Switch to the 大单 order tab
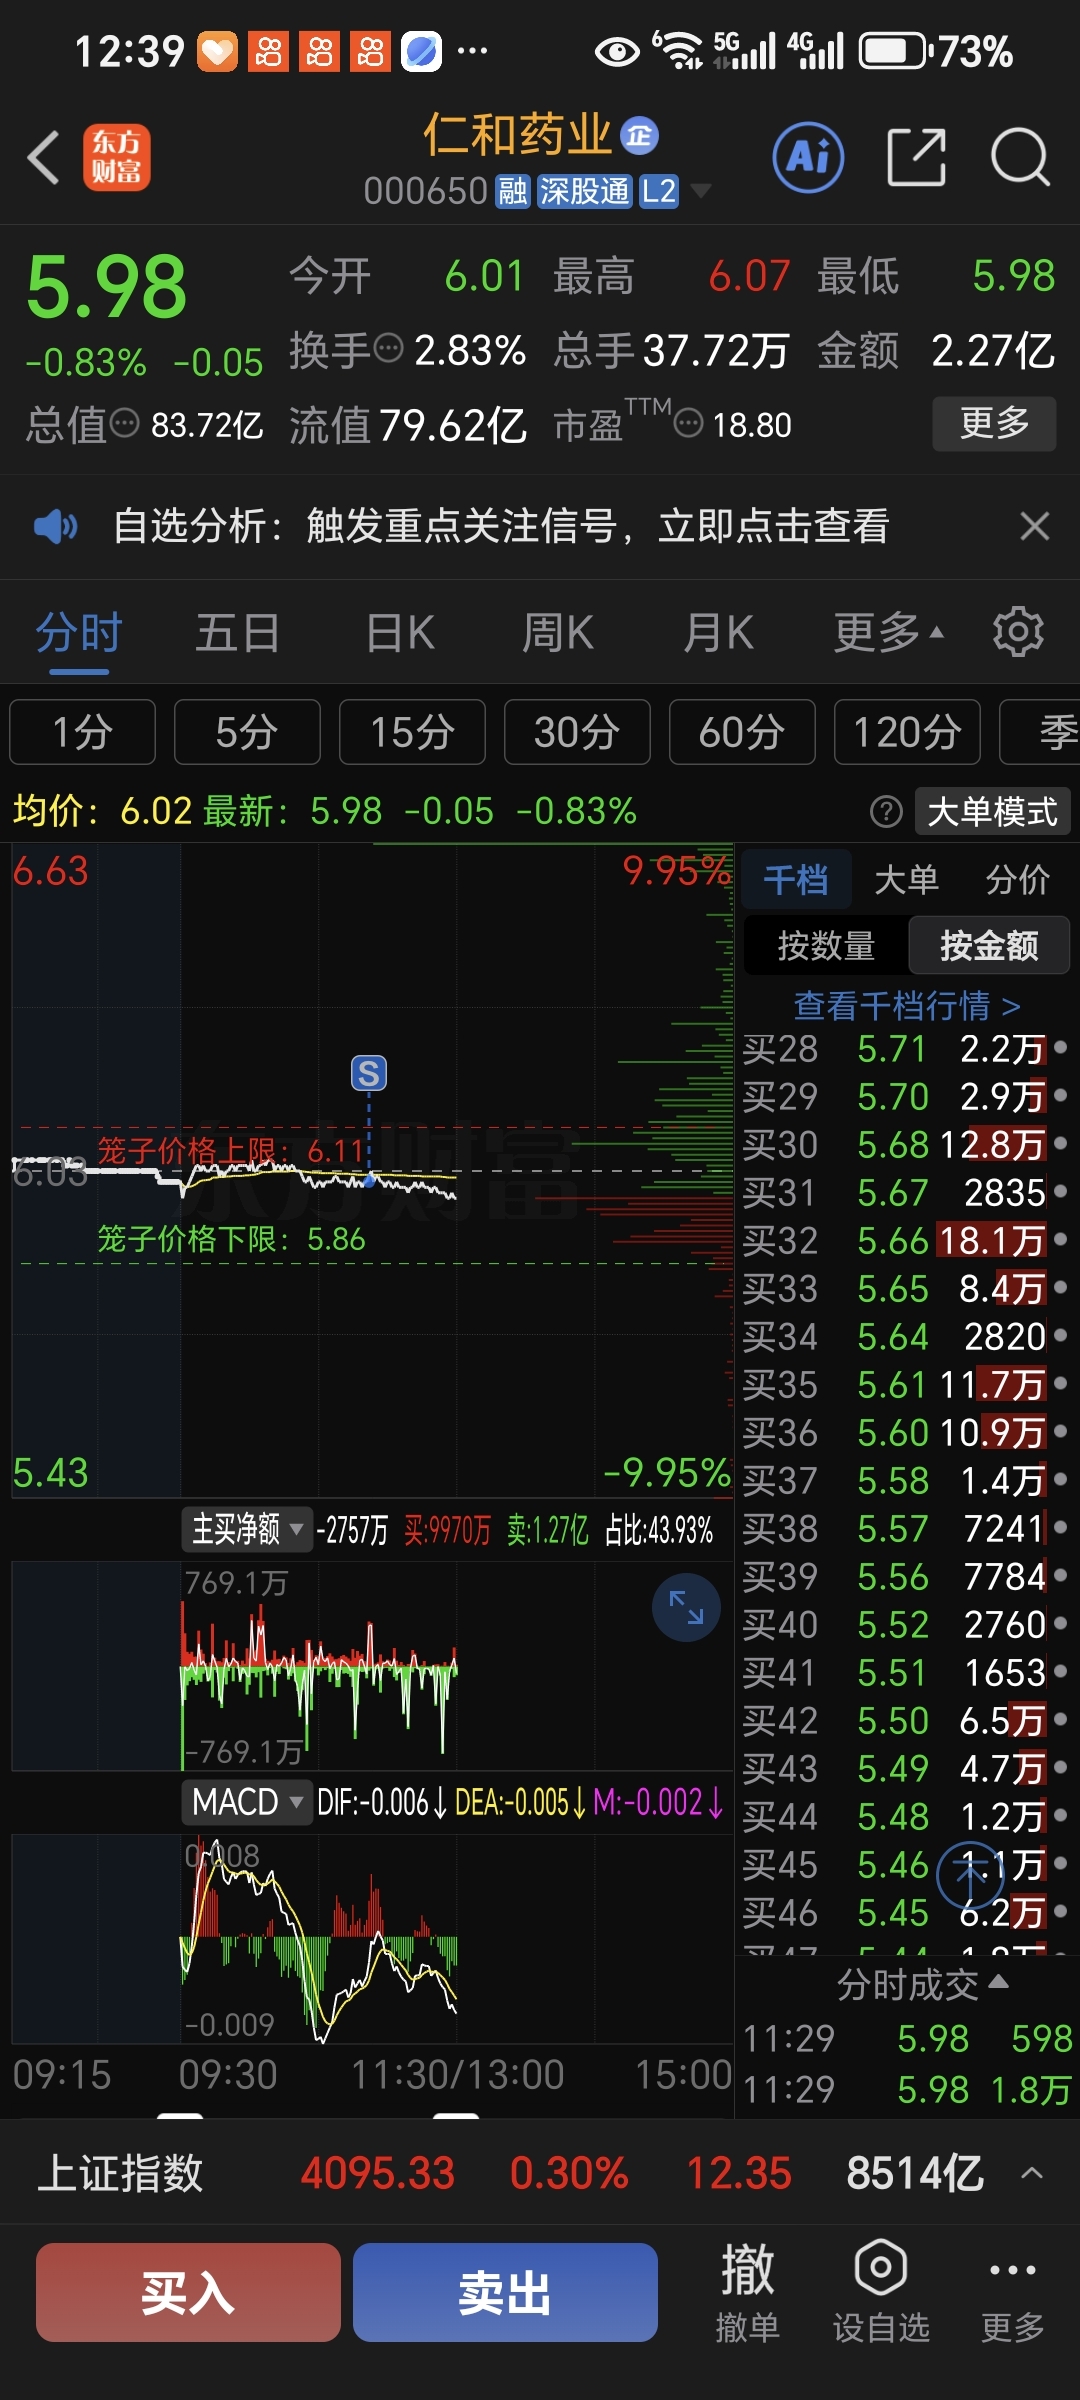The image size is (1080, 2400). click(906, 880)
